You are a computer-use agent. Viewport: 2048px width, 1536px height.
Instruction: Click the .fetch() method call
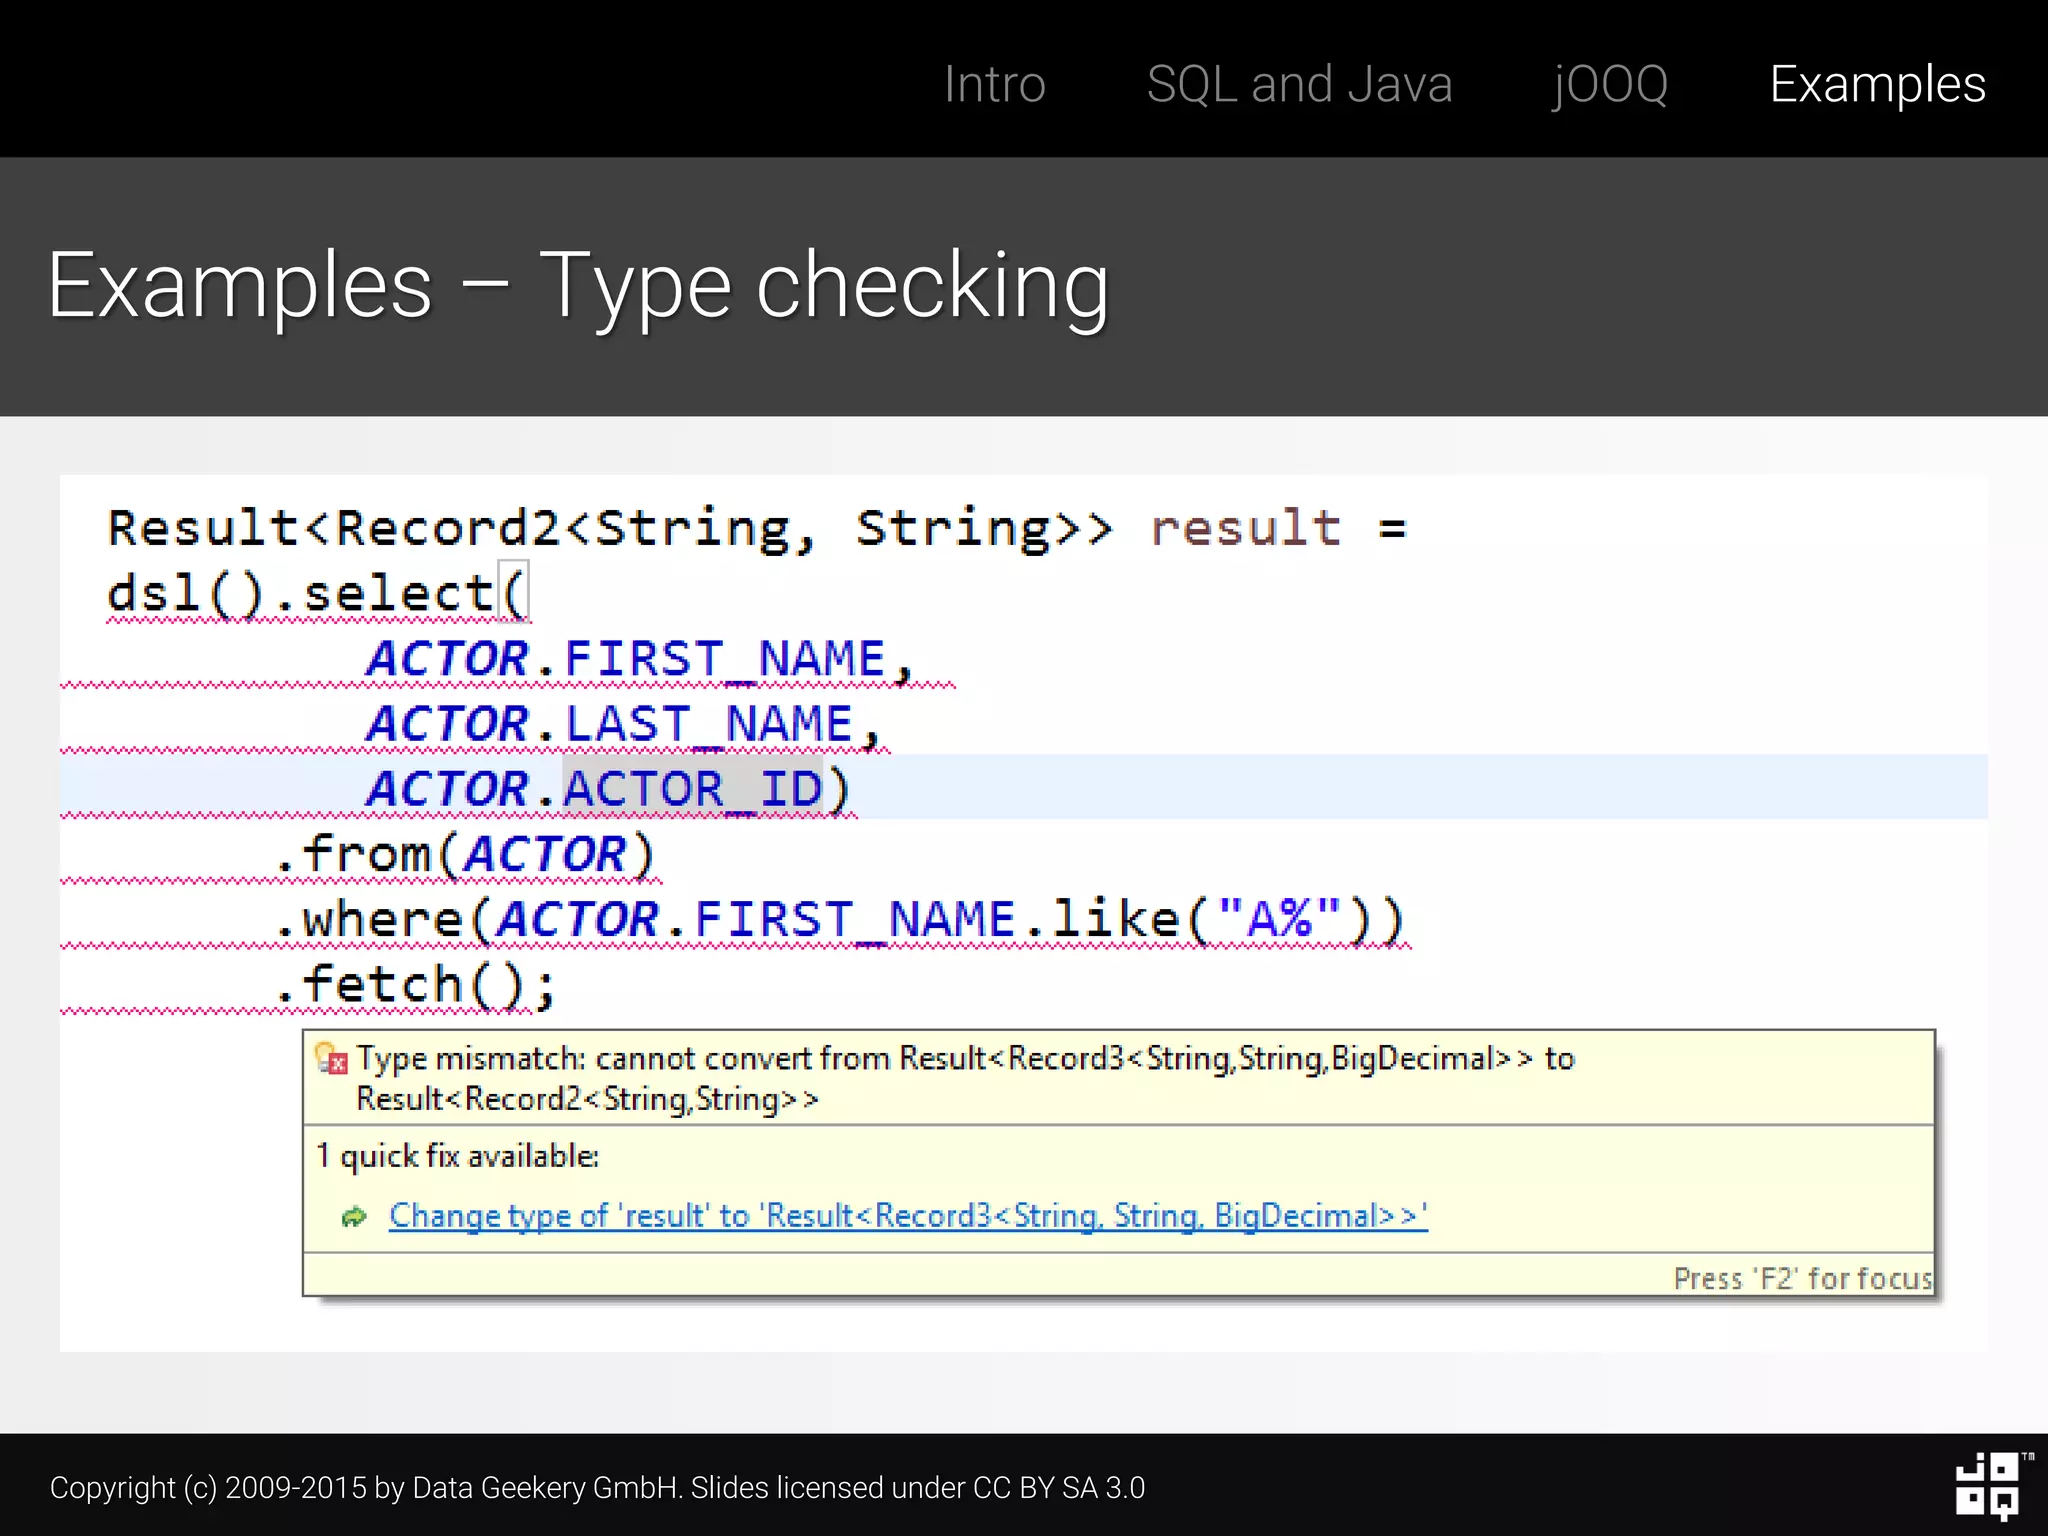coord(414,985)
